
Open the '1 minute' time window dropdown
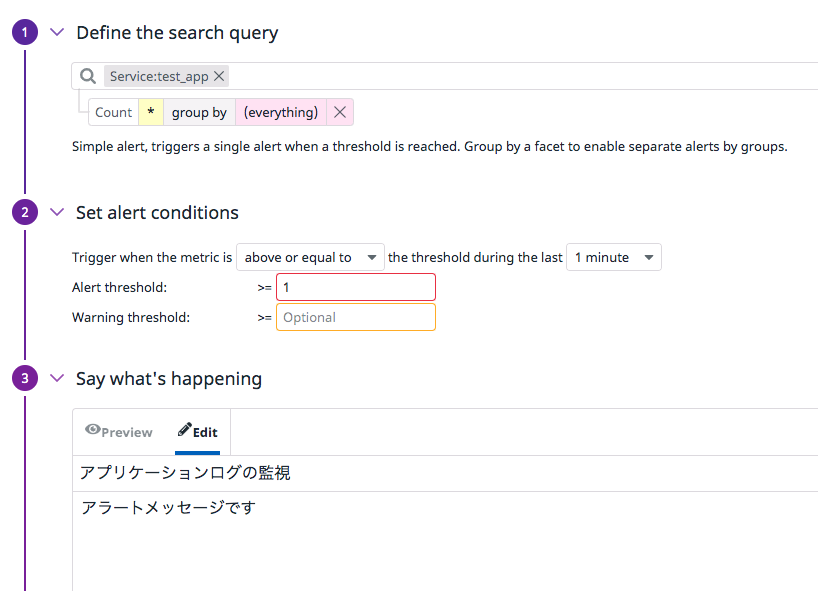tap(613, 257)
